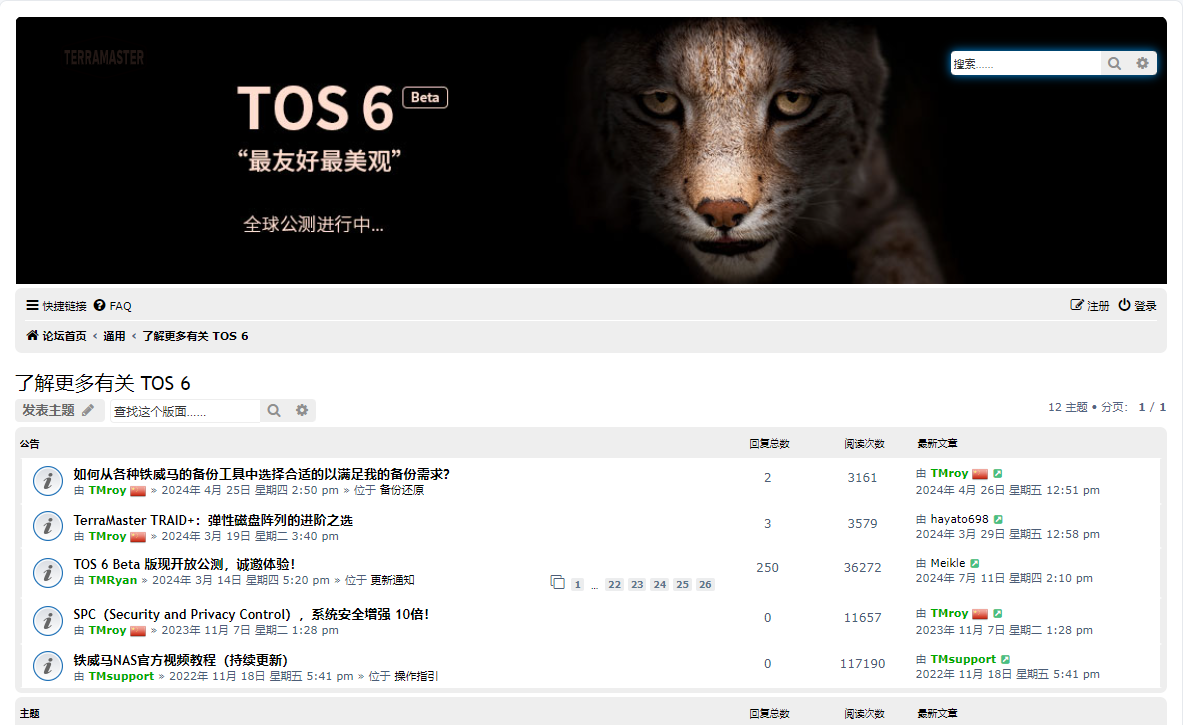Screen dimensions: 1183x725
Task: Open the 通用 breadcrumb link
Action: coord(114,336)
